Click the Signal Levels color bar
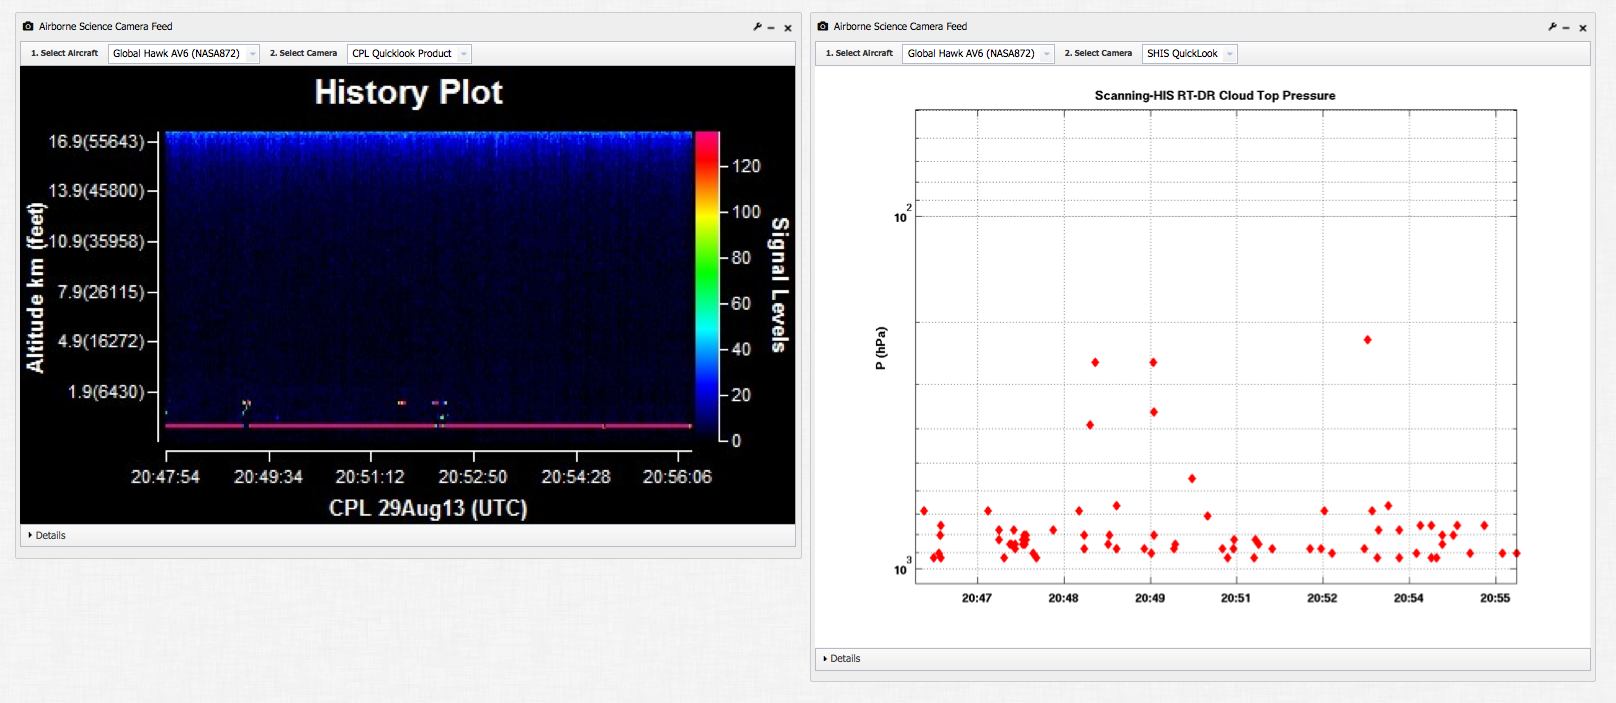The width and height of the screenshot is (1616, 703). point(707,286)
